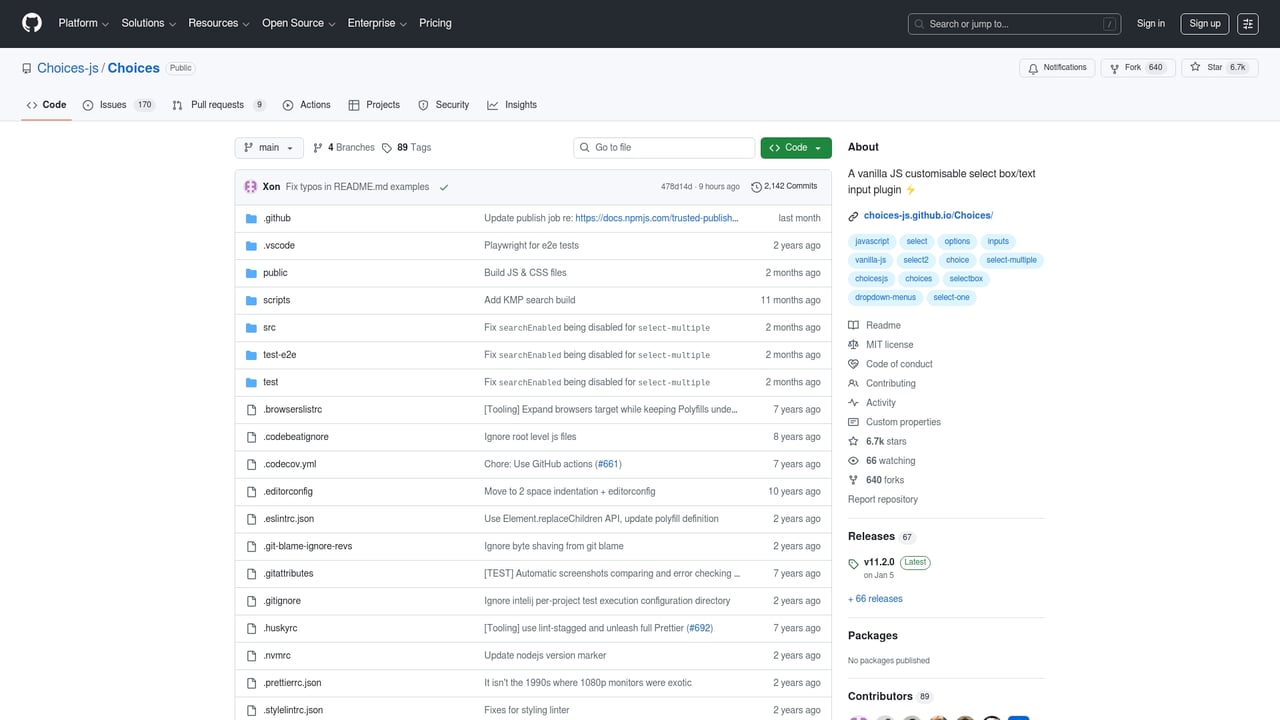The image size is (1280, 720).
Task: Click the Xon author avatar
Action: [x=251, y=187]
